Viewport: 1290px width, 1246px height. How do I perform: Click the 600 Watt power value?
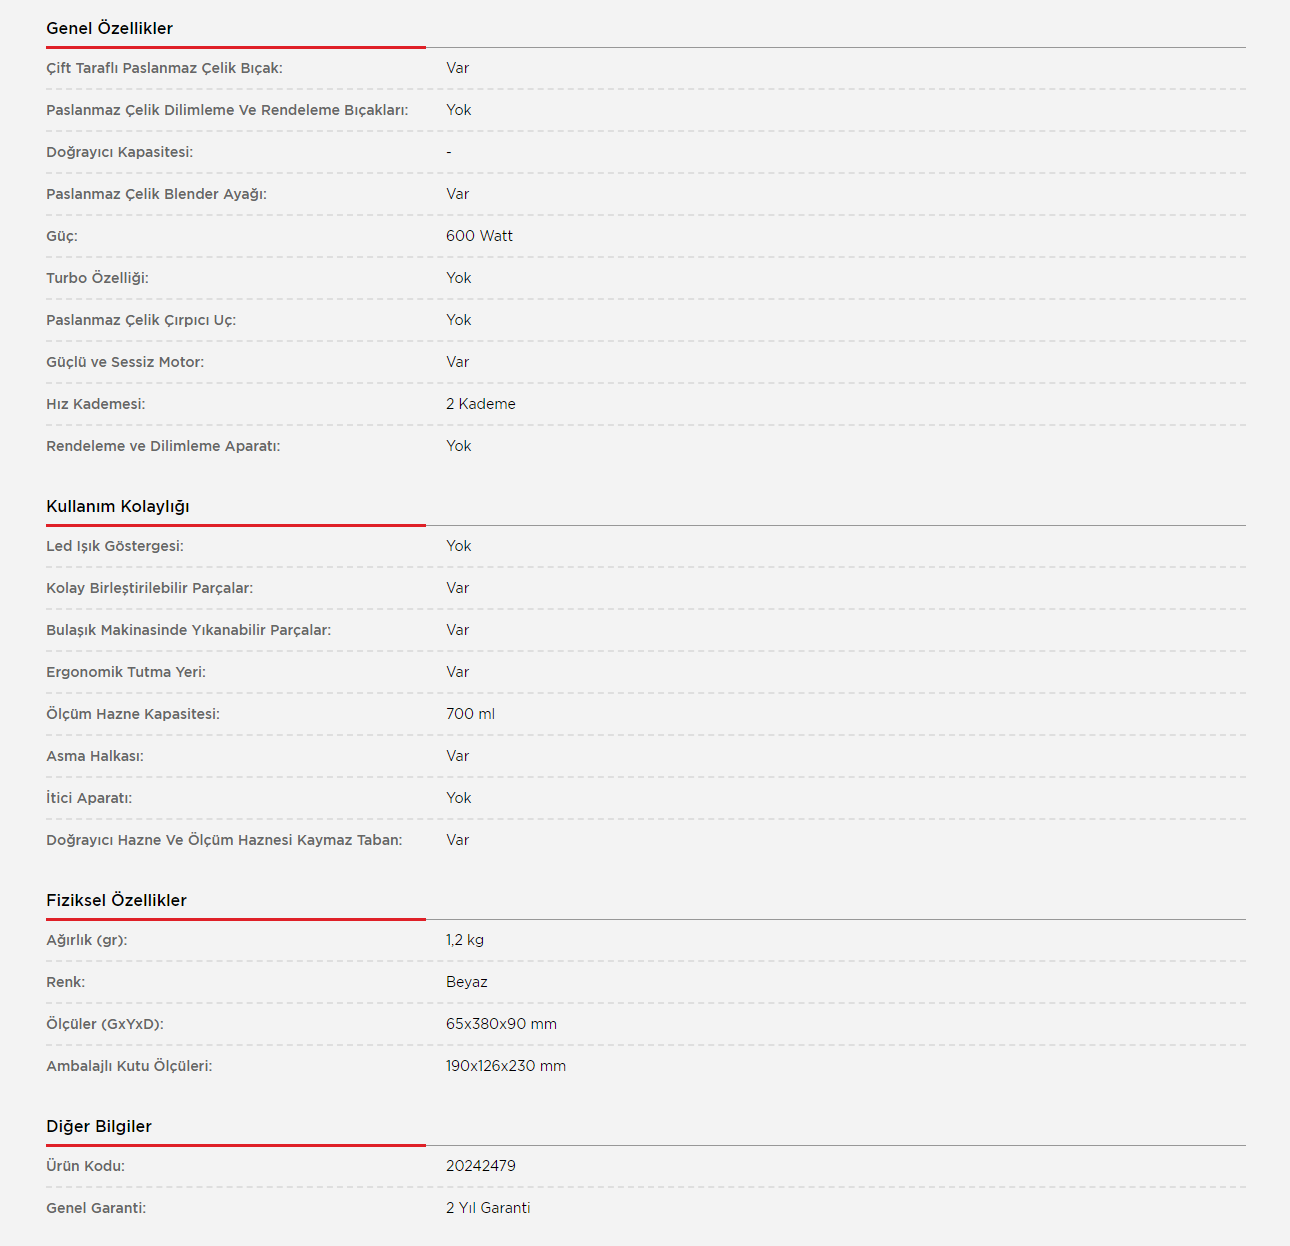(479, 236)
